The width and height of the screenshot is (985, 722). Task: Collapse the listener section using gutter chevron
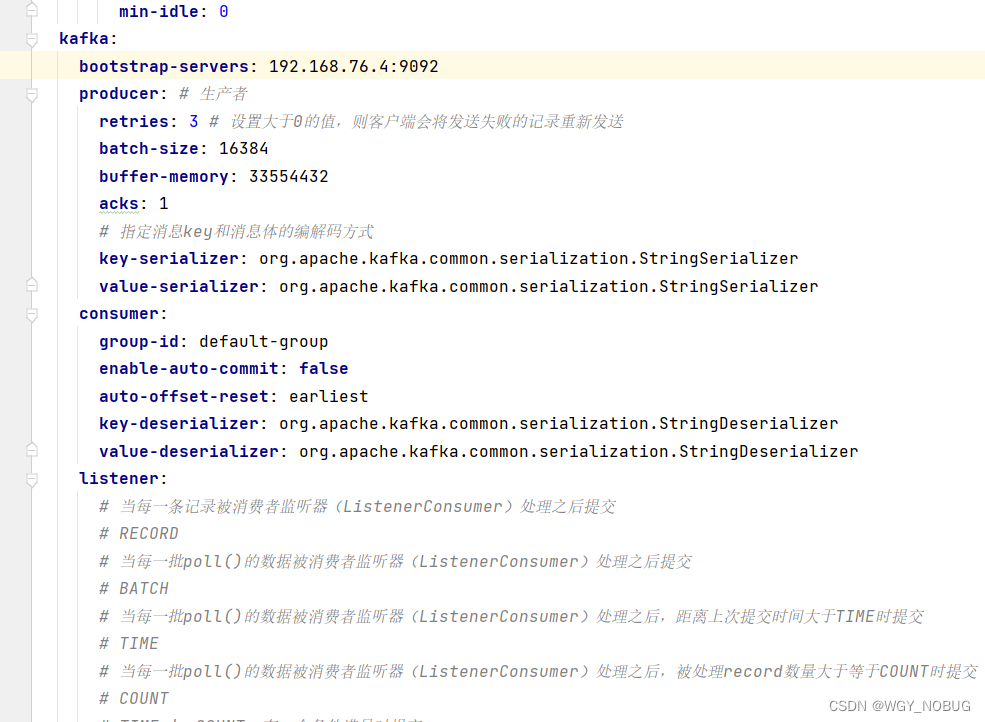pyautogui.click(x=32, y=478)
